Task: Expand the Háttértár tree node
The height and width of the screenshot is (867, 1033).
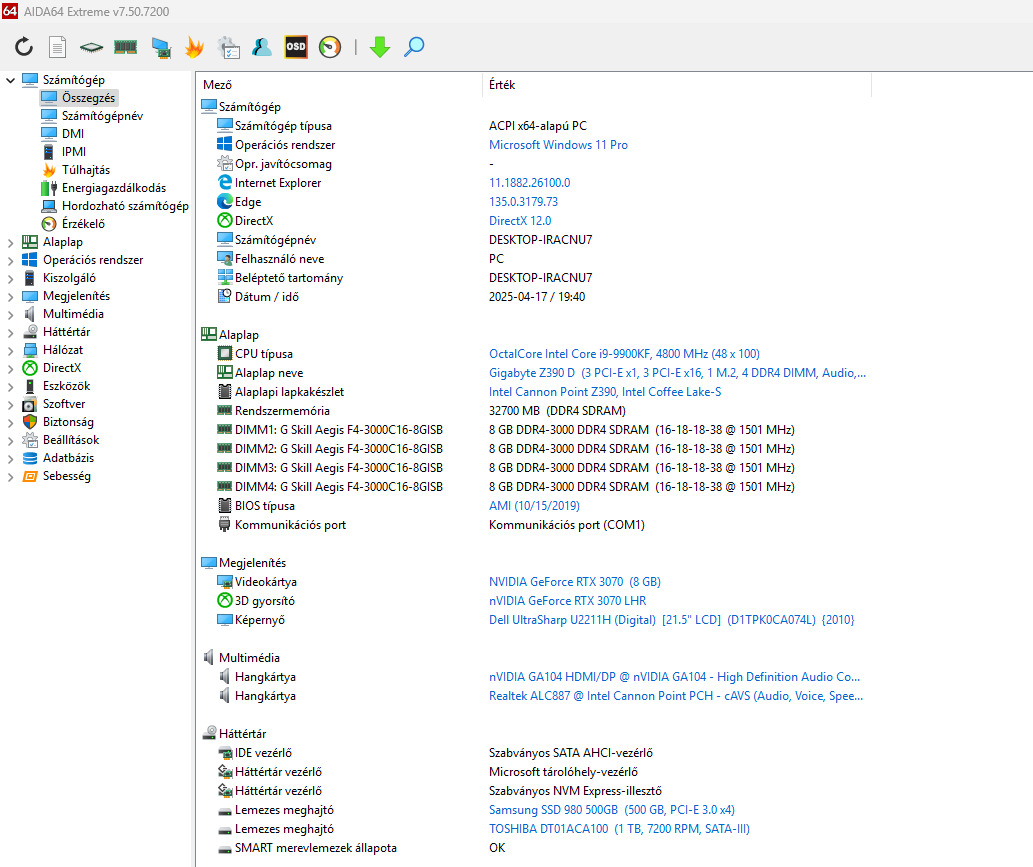Action: [x=11, y=332]
